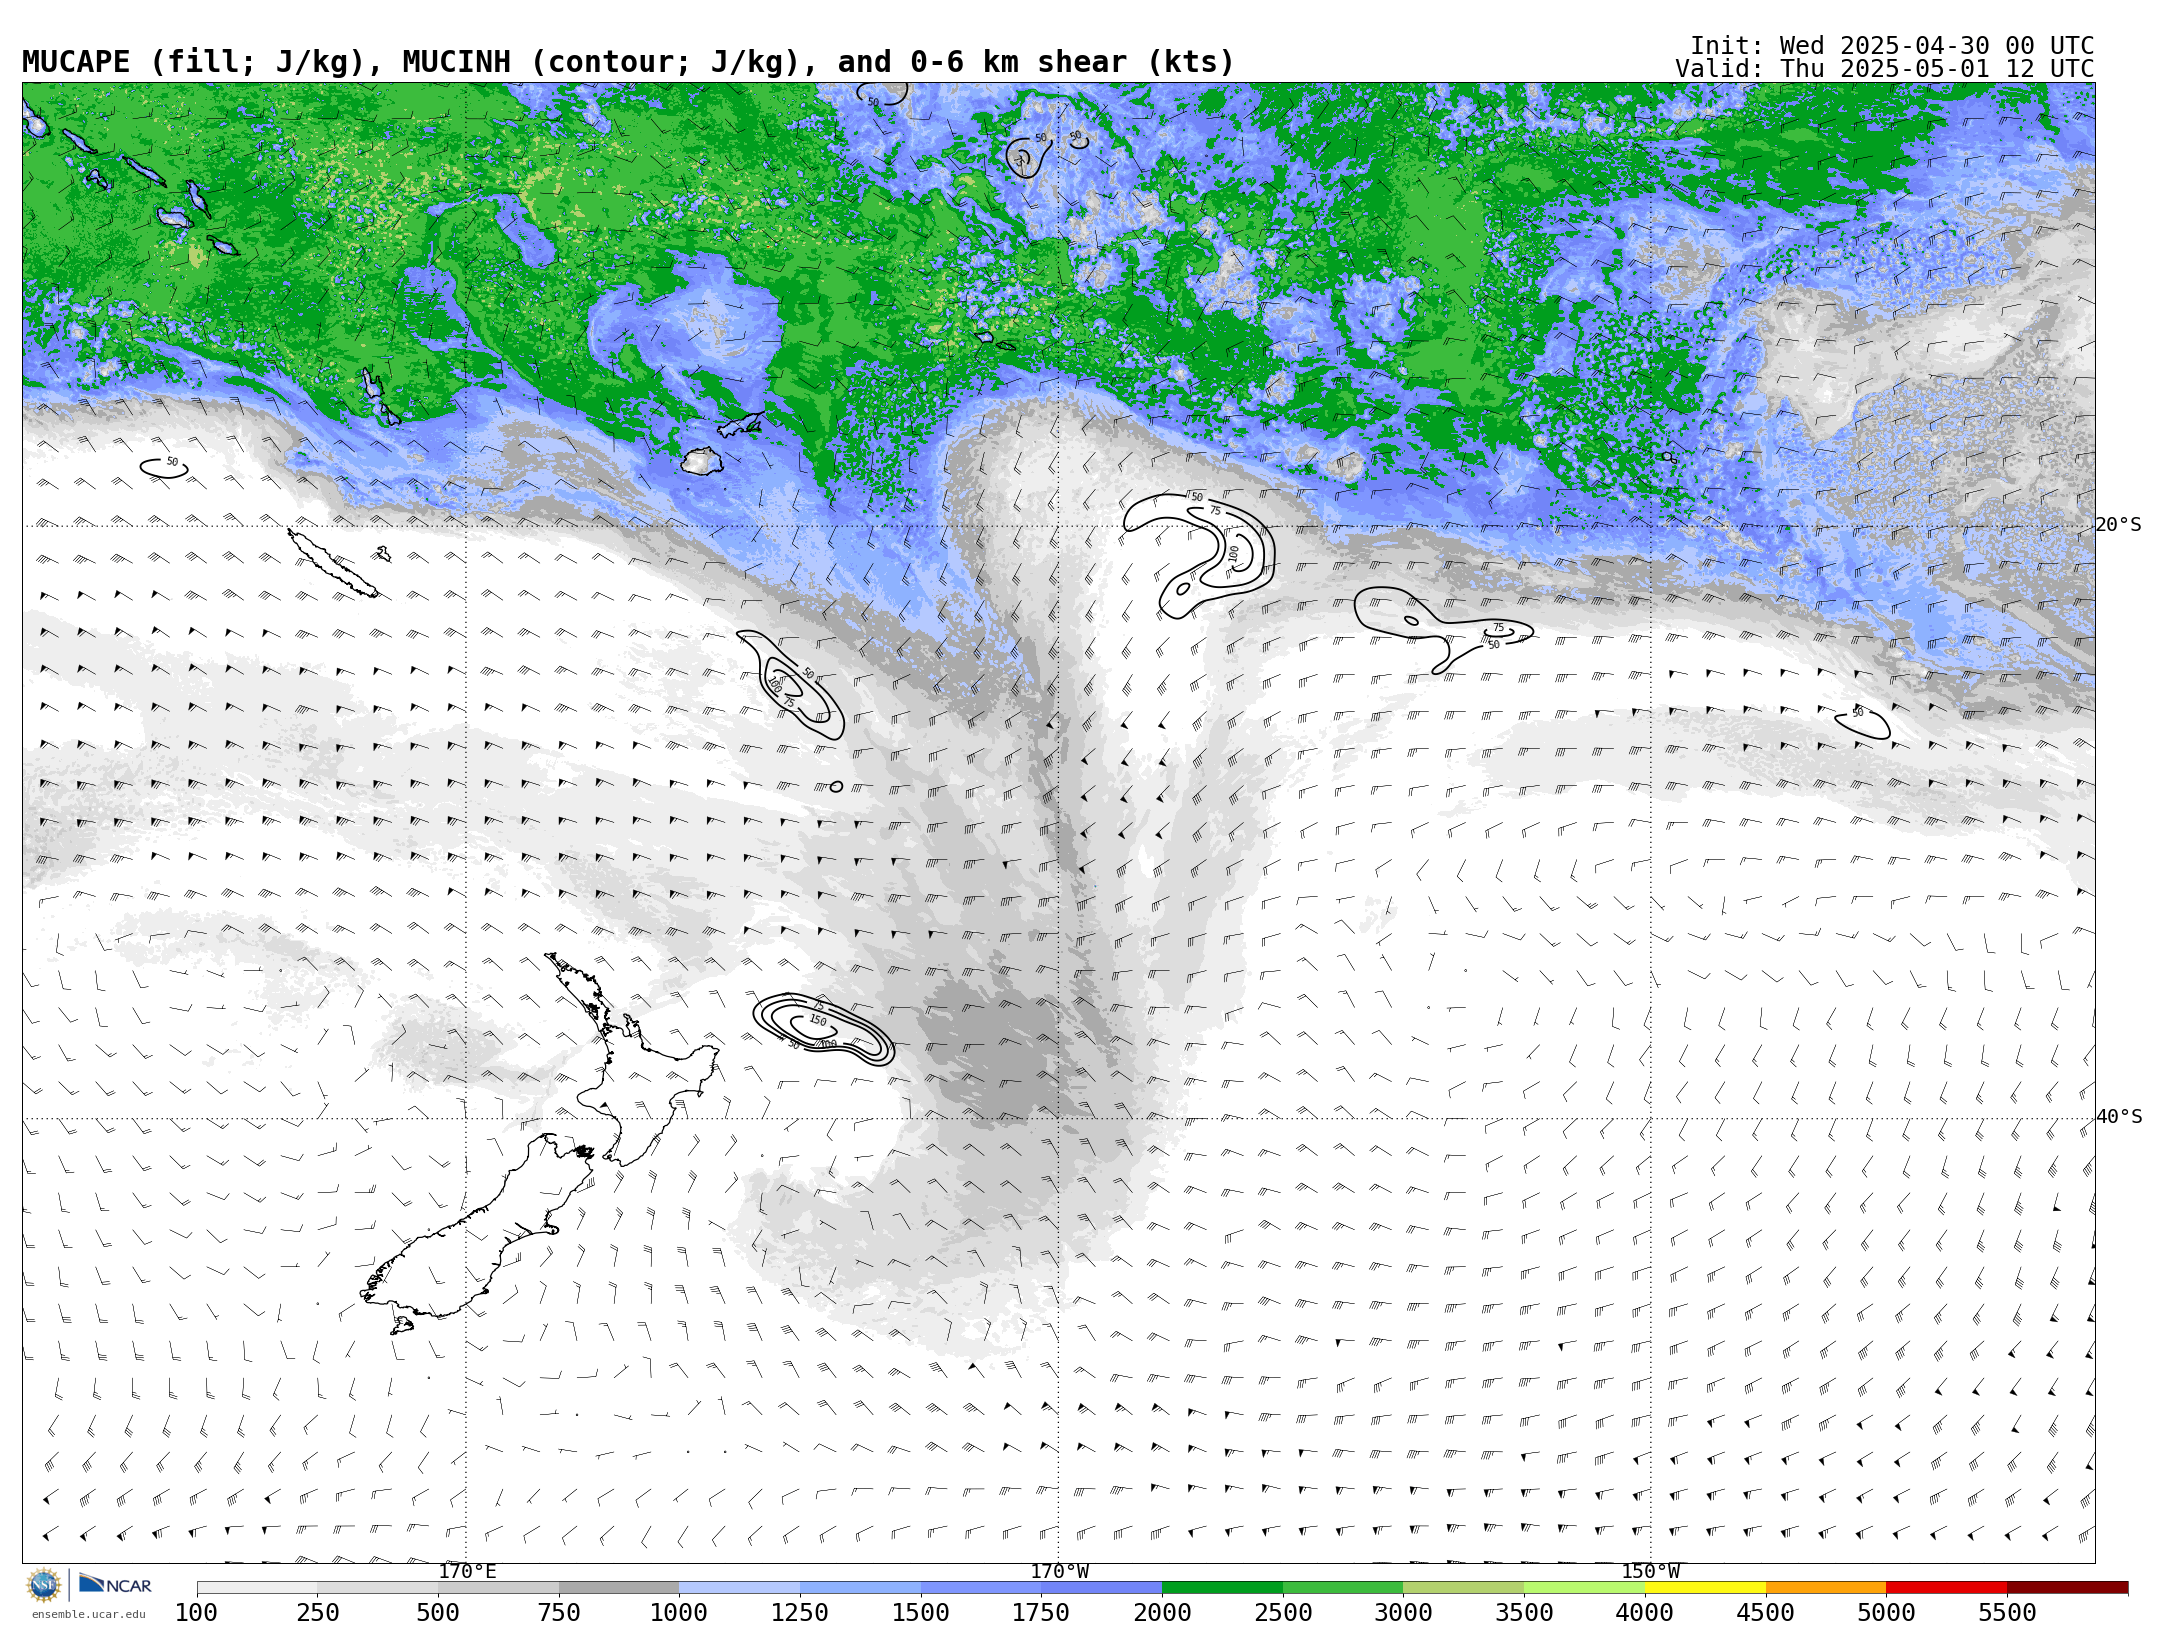
Task: Select the gray 250–500 colorbar swatch
Action: click(x=378, y=1588)
